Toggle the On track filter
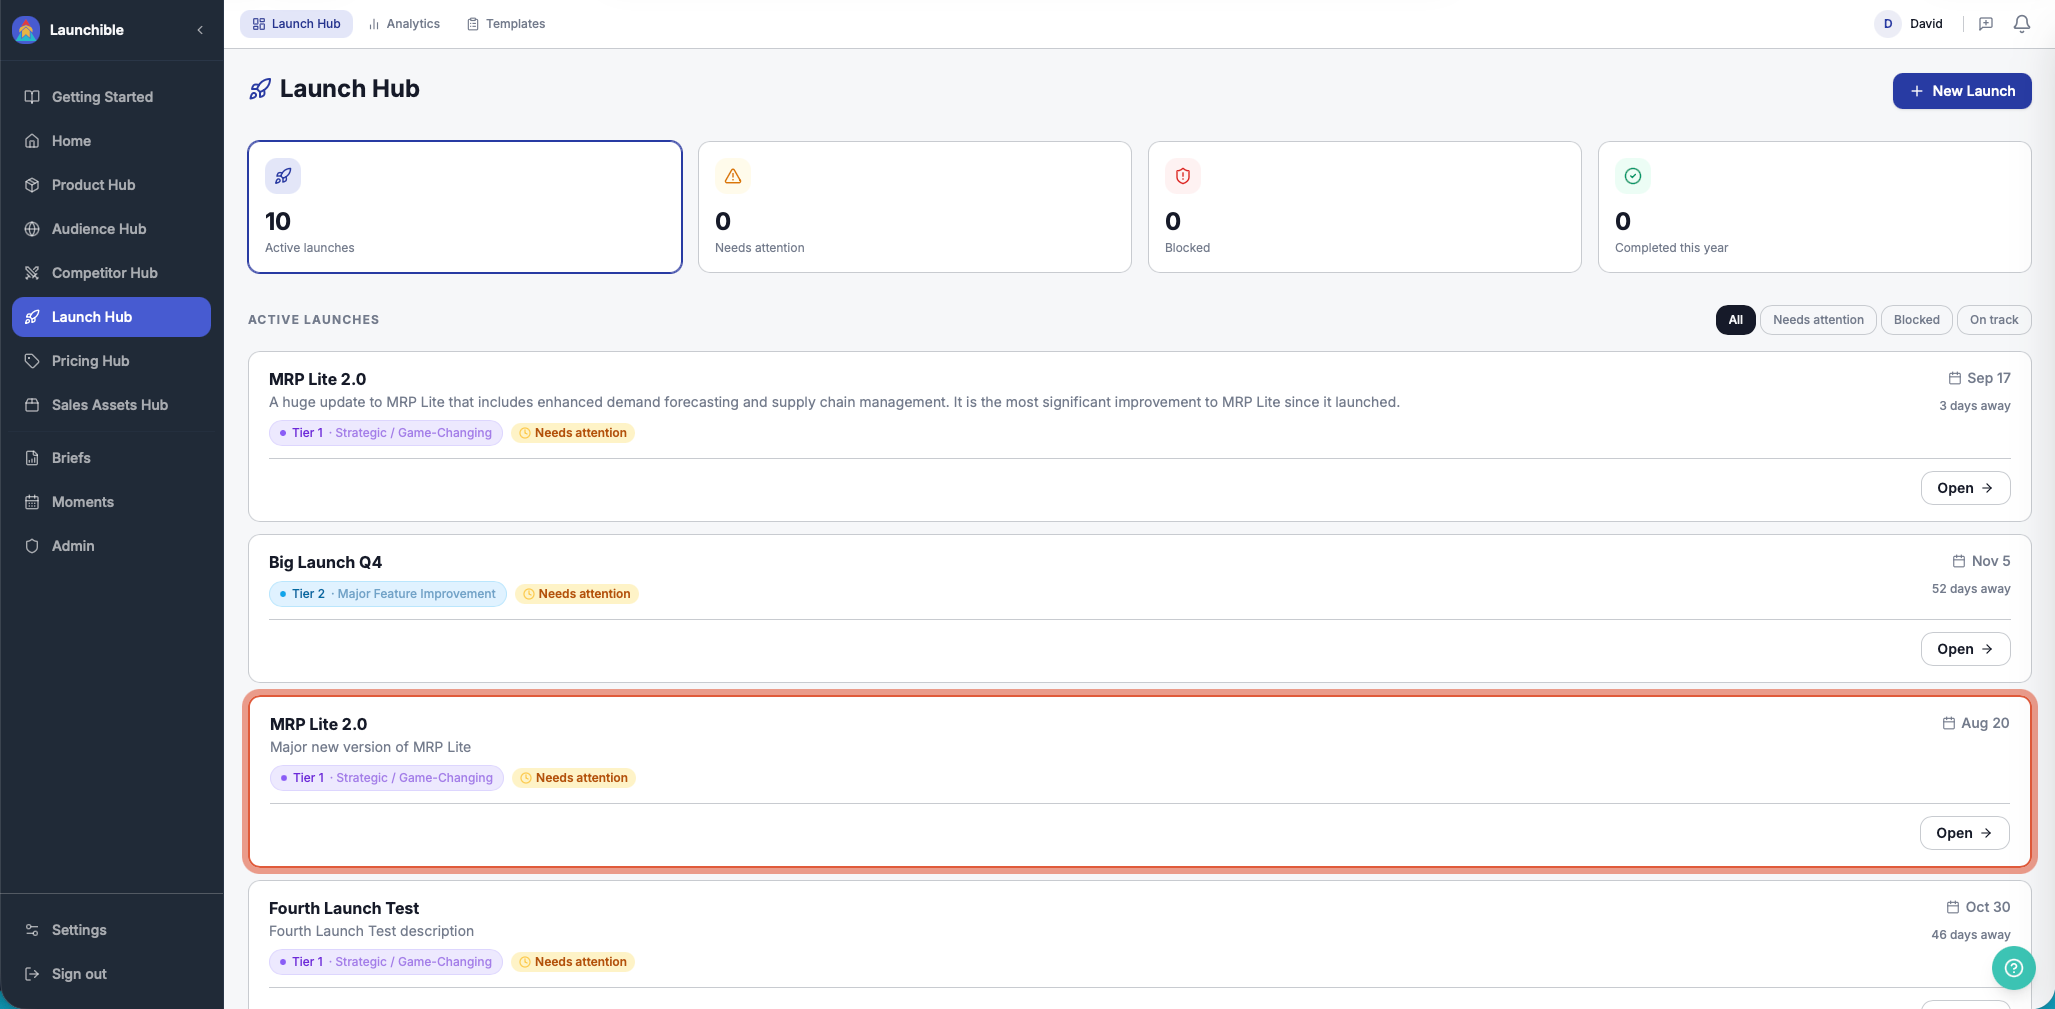2055x1009 pixels. point(1994,320)
